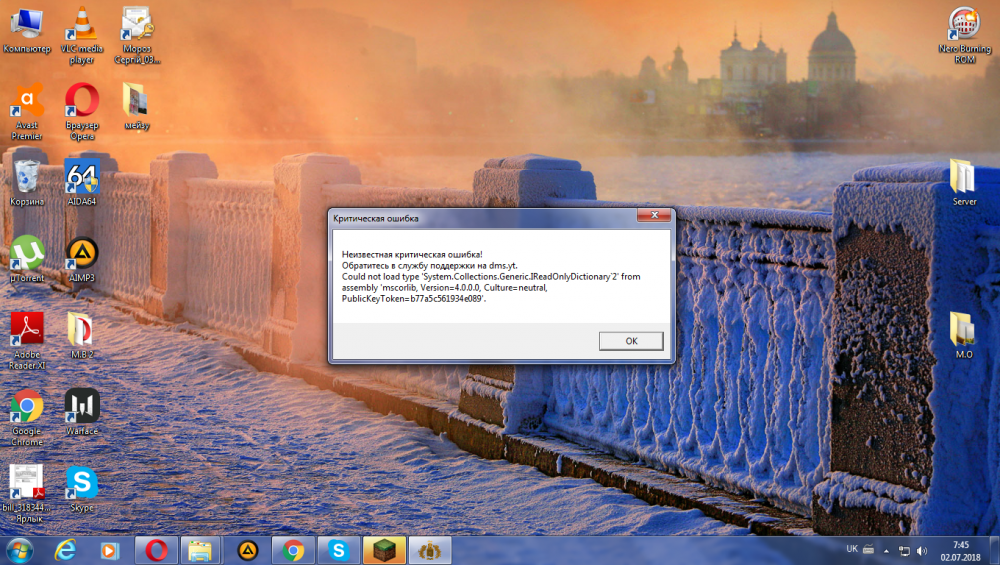Screen dimensions: 1000x565
Task: Click OK in the critical error dialog
Action: coord(631,341)
